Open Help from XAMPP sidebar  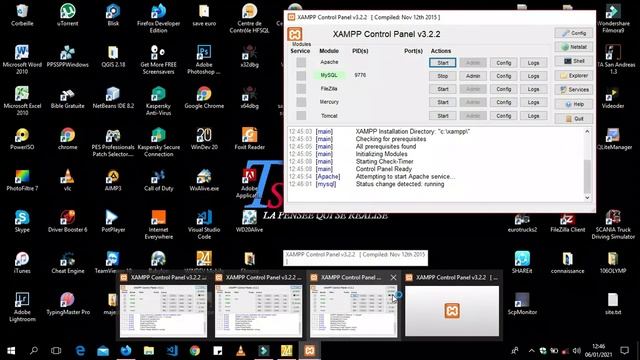tap(573, 104)
